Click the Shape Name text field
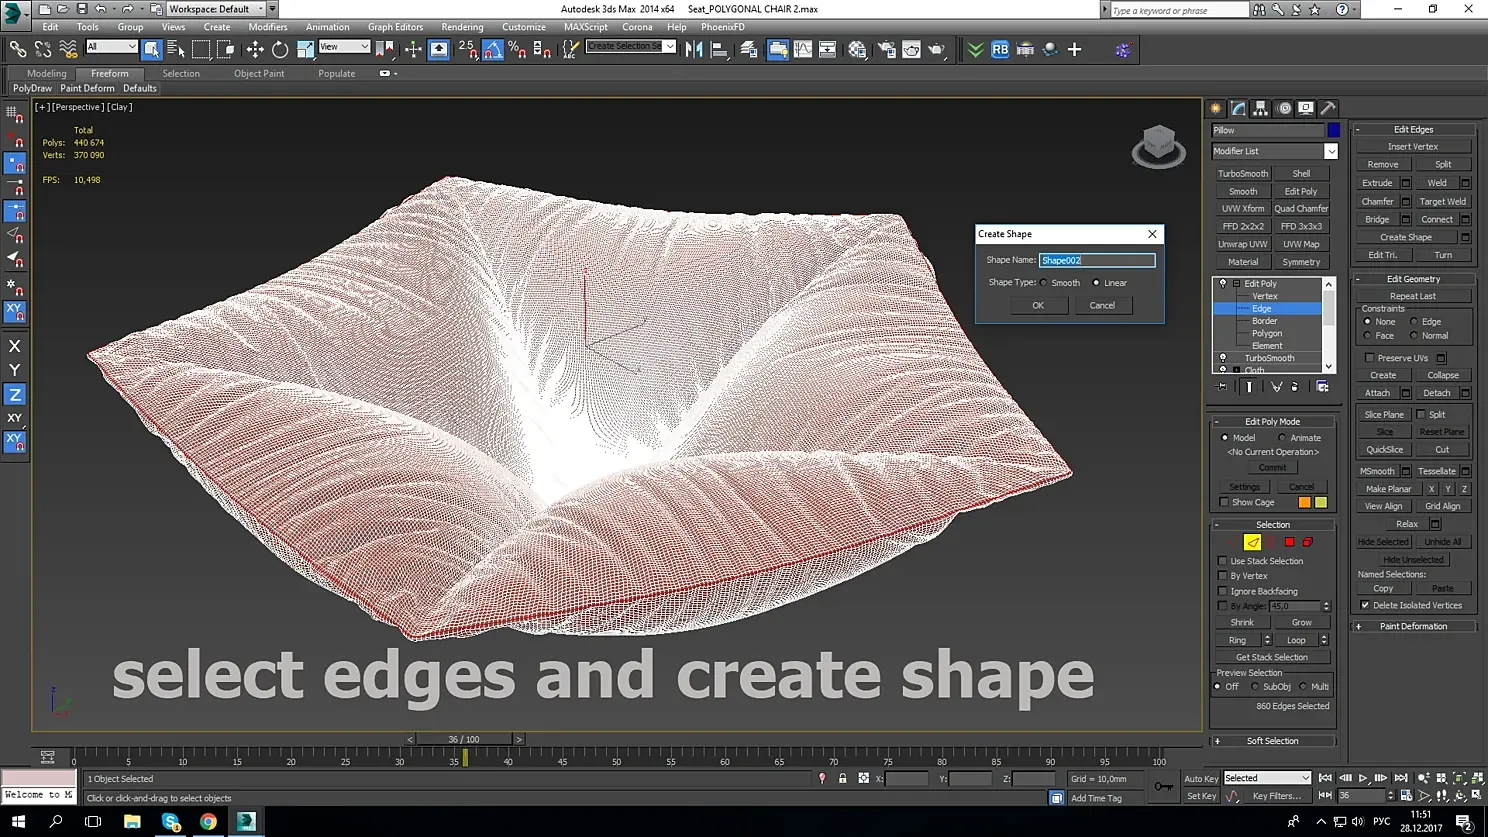Viewport: 1488px width, 837px height. pos(1096,260)
